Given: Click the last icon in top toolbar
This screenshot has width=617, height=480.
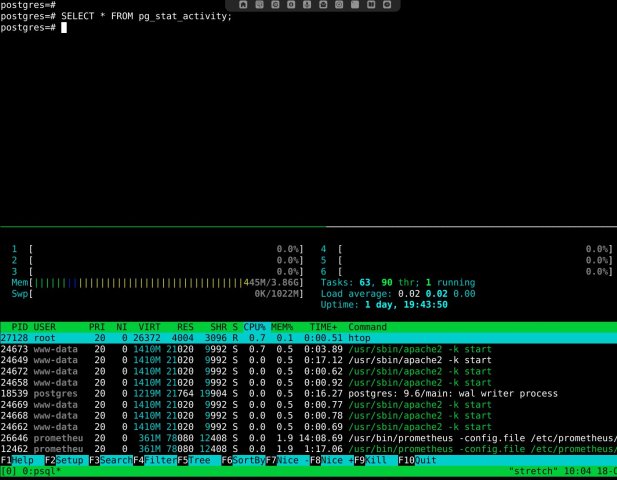Looking at the screenshot, I should click(x=387, y=5).
